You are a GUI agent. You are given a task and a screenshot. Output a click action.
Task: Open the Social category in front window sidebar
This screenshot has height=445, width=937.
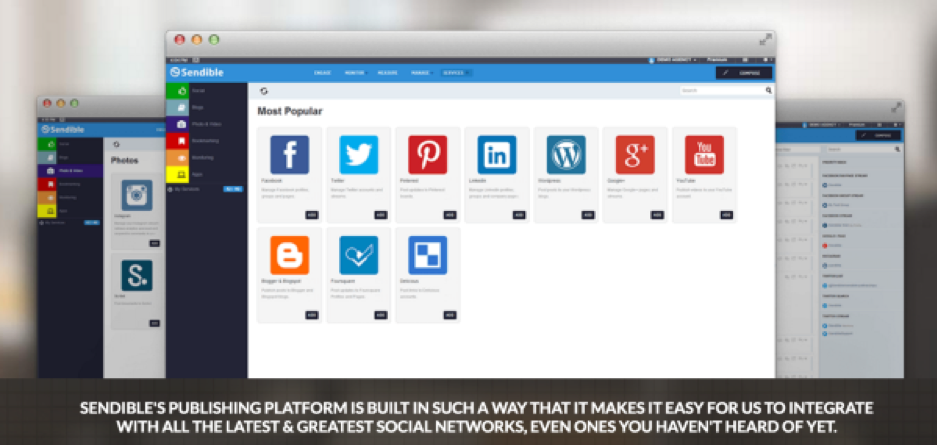point(206,91)
